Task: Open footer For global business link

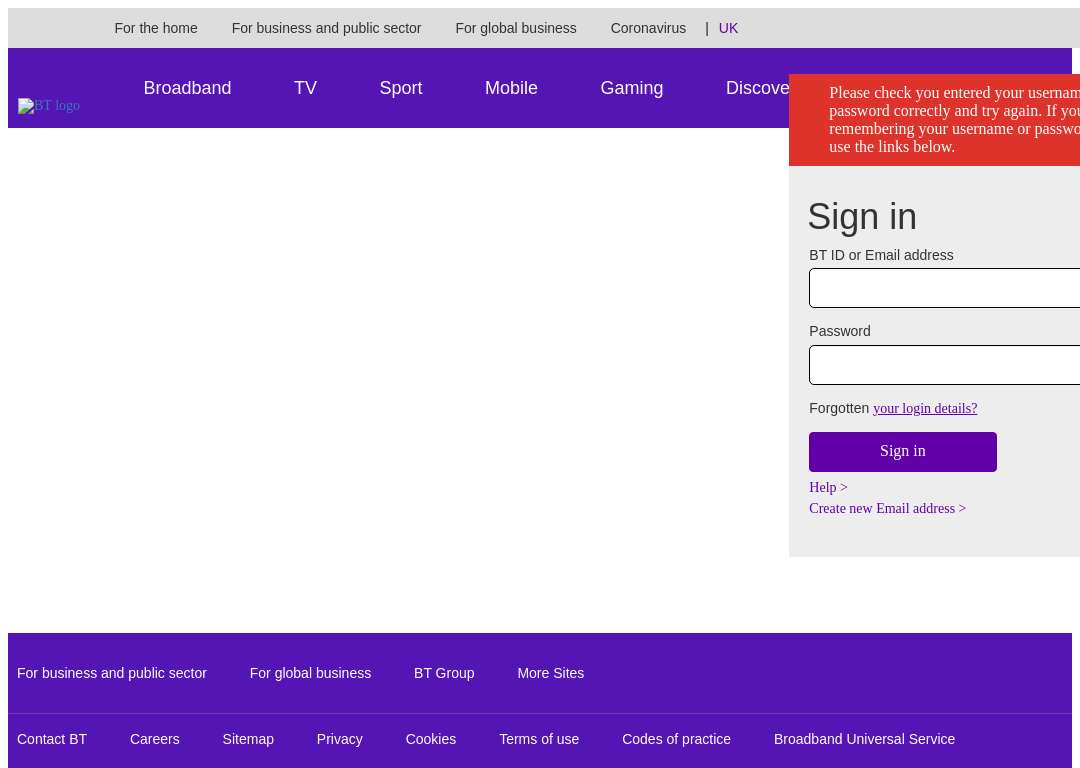Action: coord(310,673)
